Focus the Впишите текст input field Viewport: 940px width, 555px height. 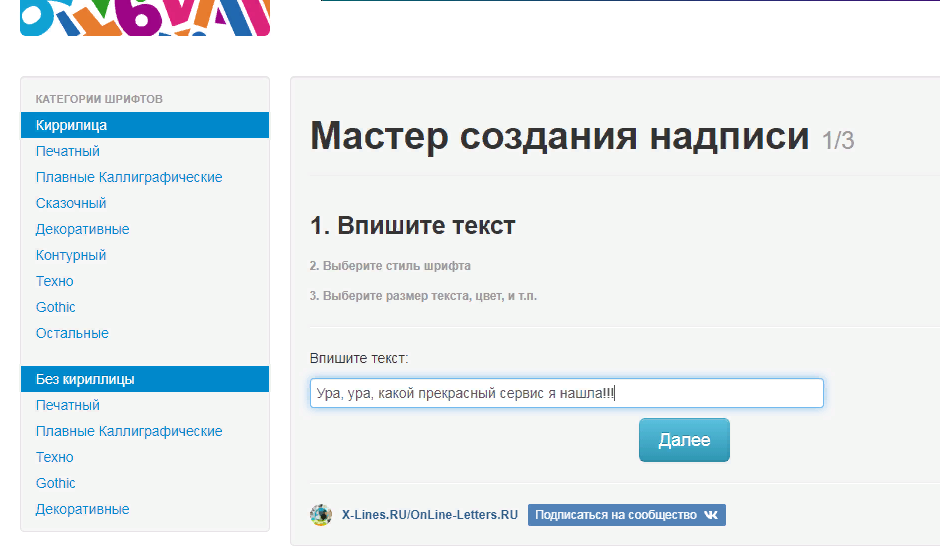pyautogui.click(x=567, y=393)
